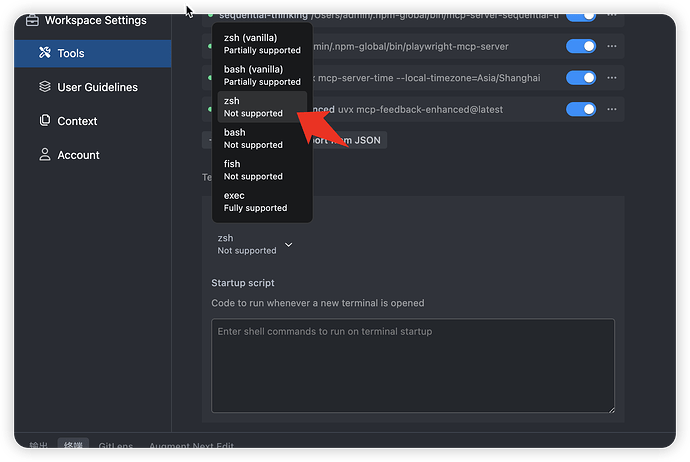Collapse the zsh shell selector dropdown

[255, 244]
